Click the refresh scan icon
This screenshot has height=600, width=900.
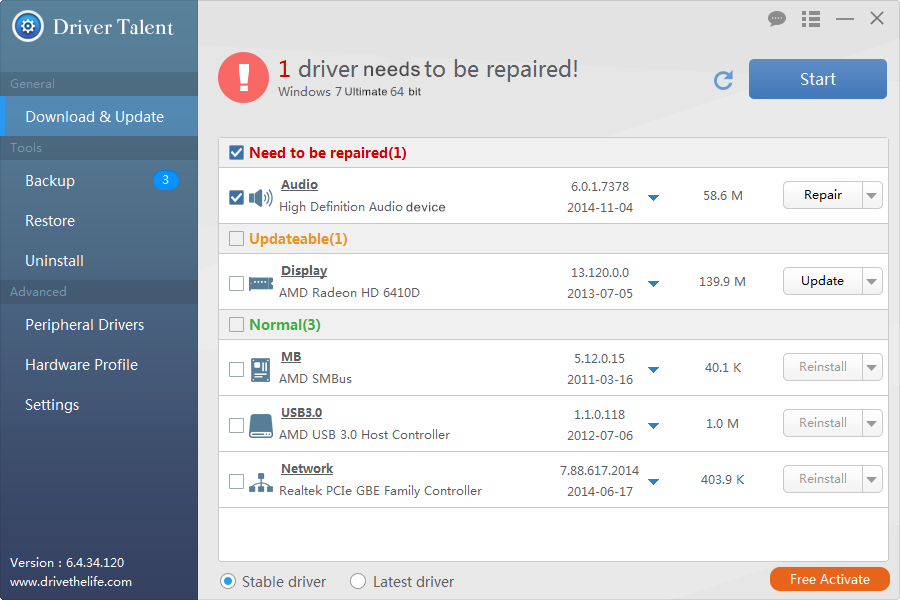(723, 80)
